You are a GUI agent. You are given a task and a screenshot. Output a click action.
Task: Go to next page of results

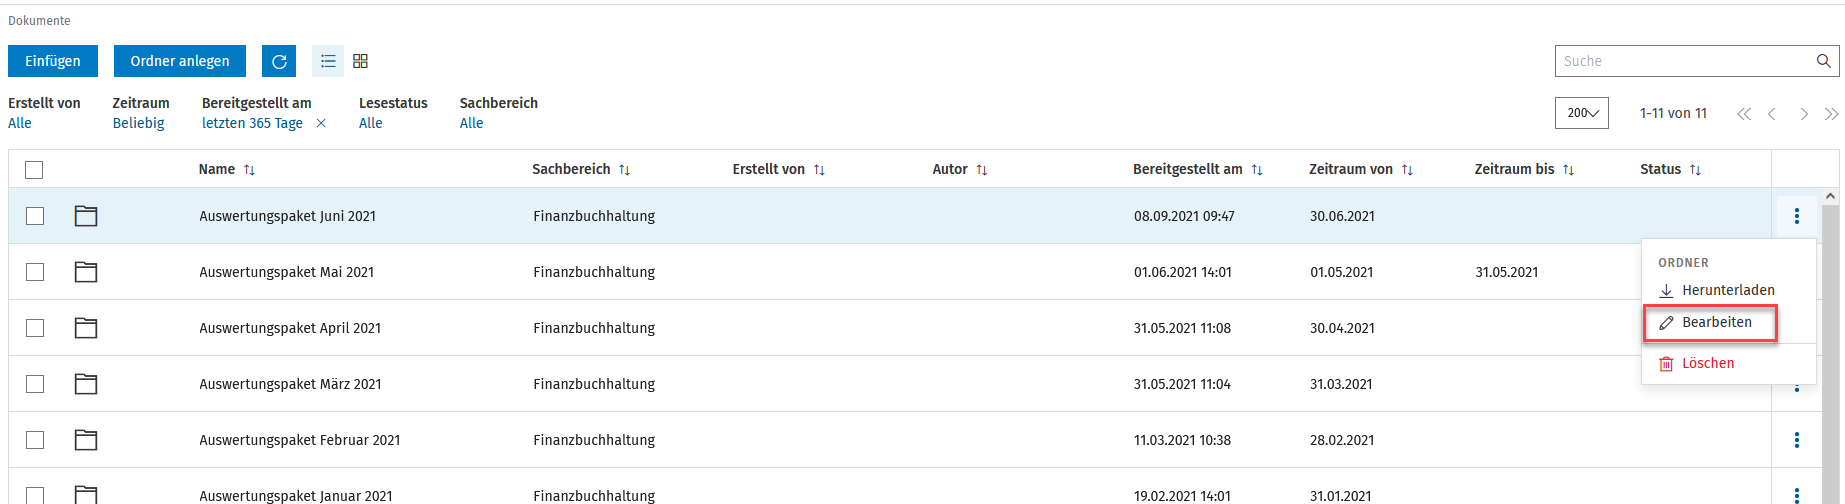point(1804,114)
